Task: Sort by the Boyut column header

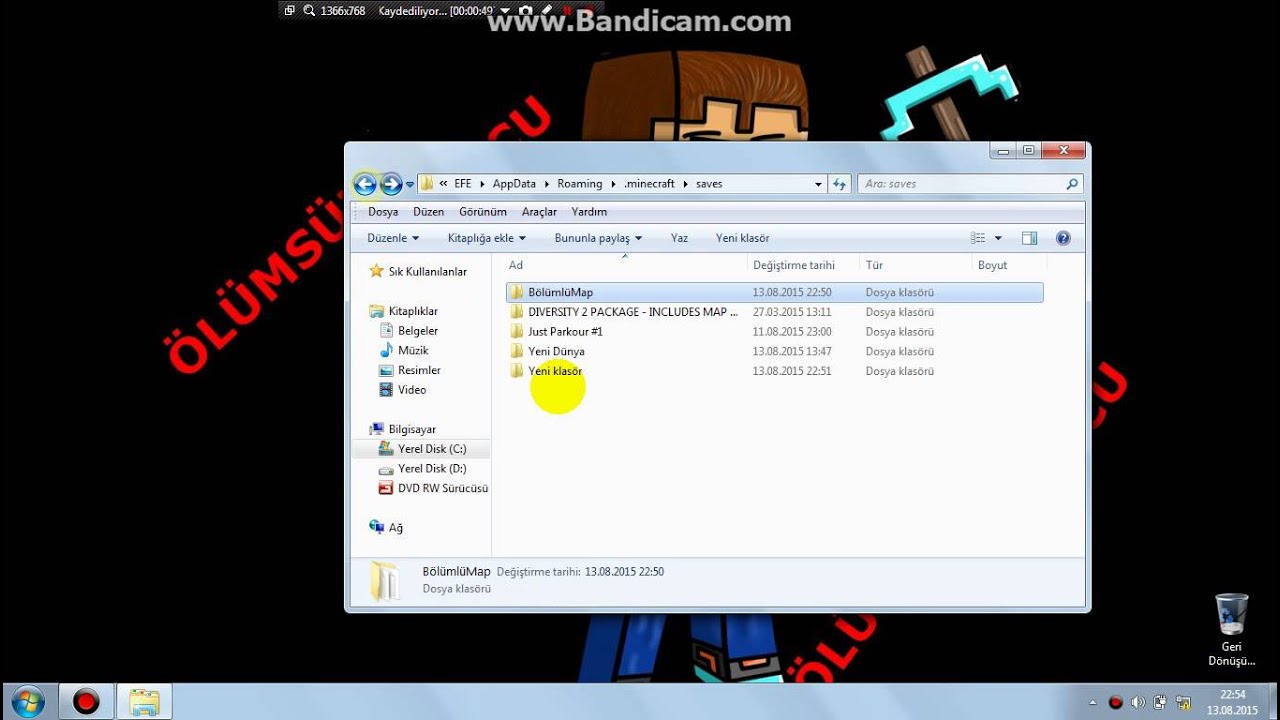Action: point(992,265)
